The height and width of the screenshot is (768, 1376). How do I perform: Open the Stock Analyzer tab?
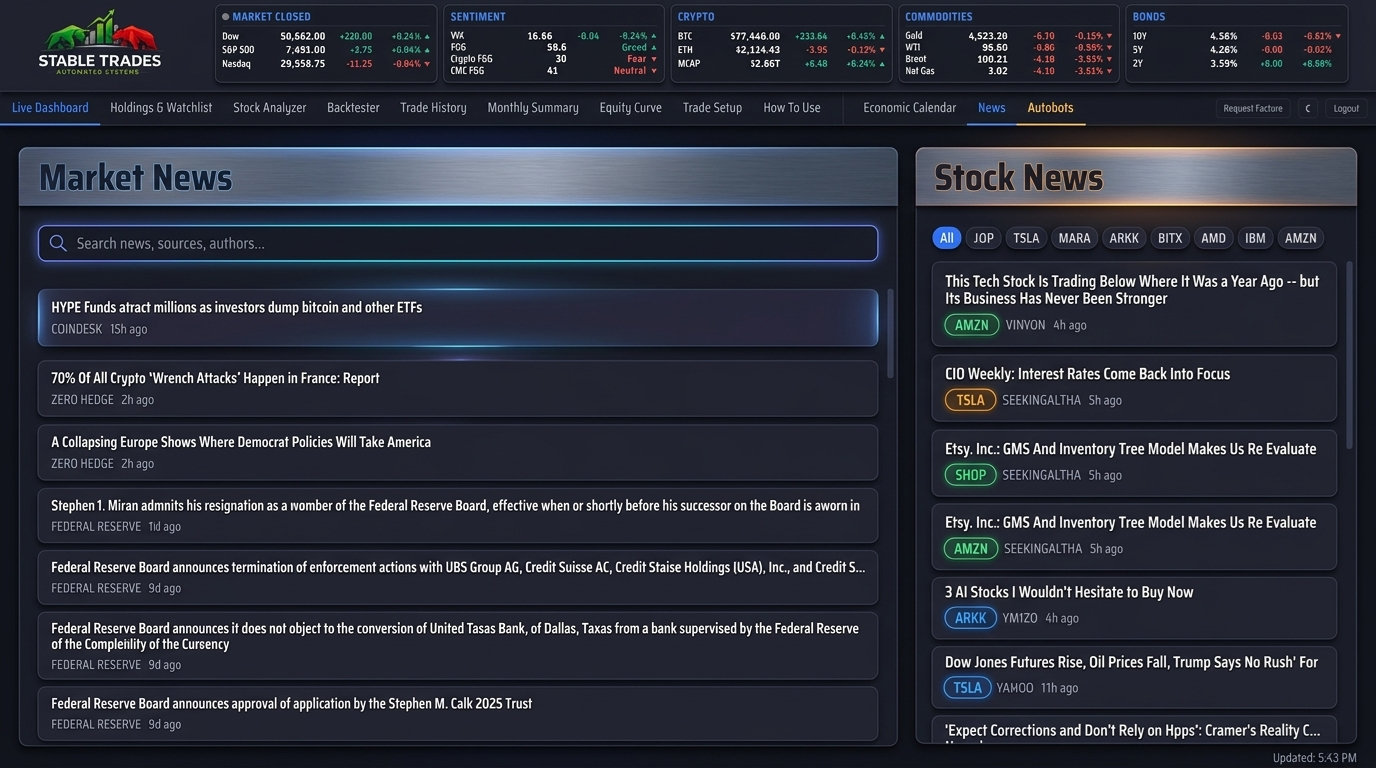270,107
